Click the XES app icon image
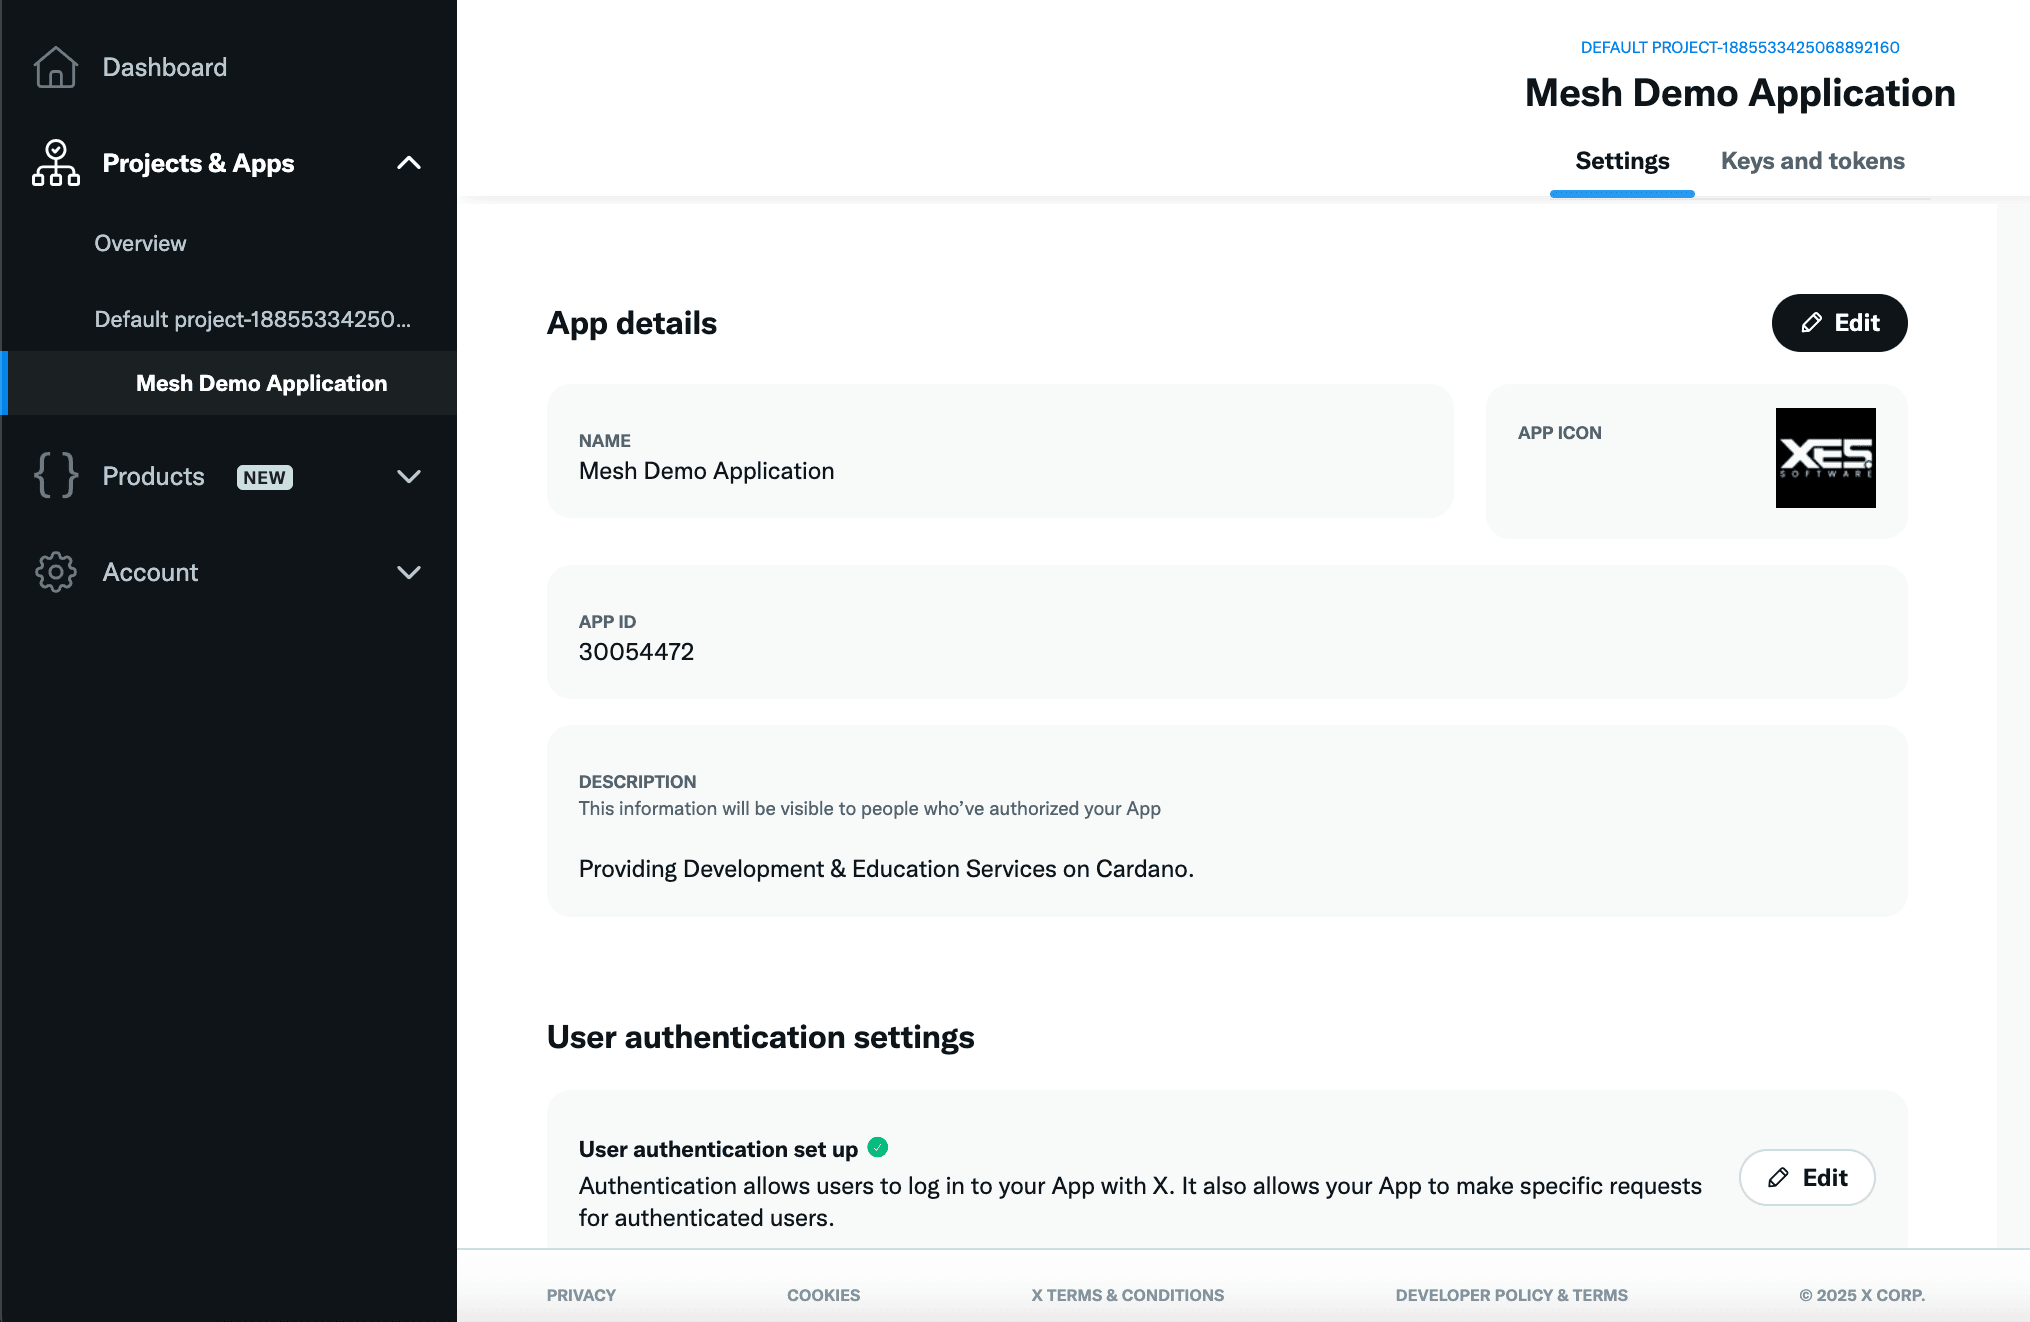2030x1322 pixels. (1825, 458)
